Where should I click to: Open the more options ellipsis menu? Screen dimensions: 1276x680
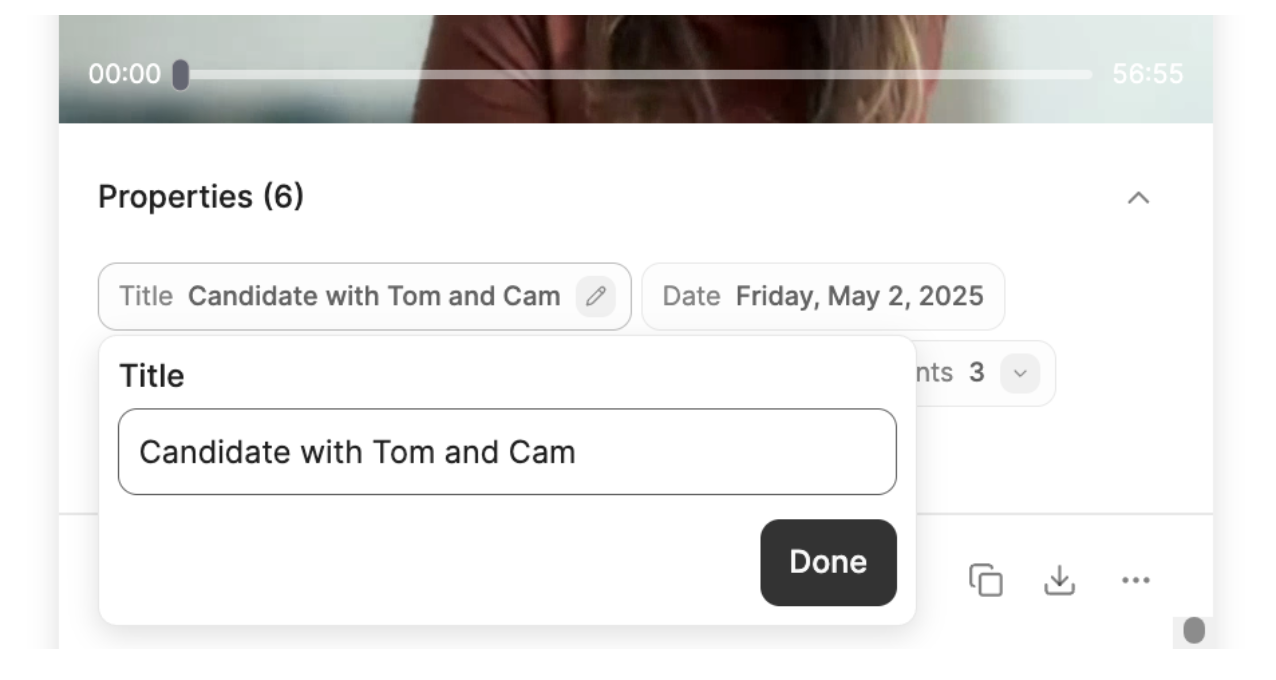coord(1137,578)
